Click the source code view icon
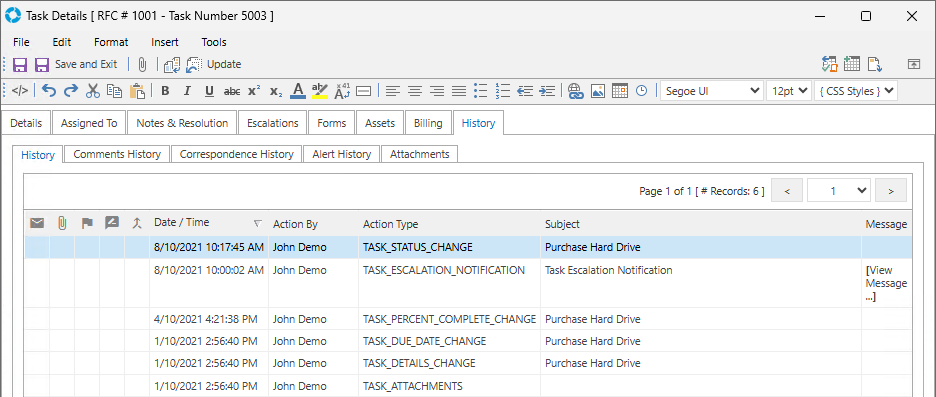 point(20,91)
